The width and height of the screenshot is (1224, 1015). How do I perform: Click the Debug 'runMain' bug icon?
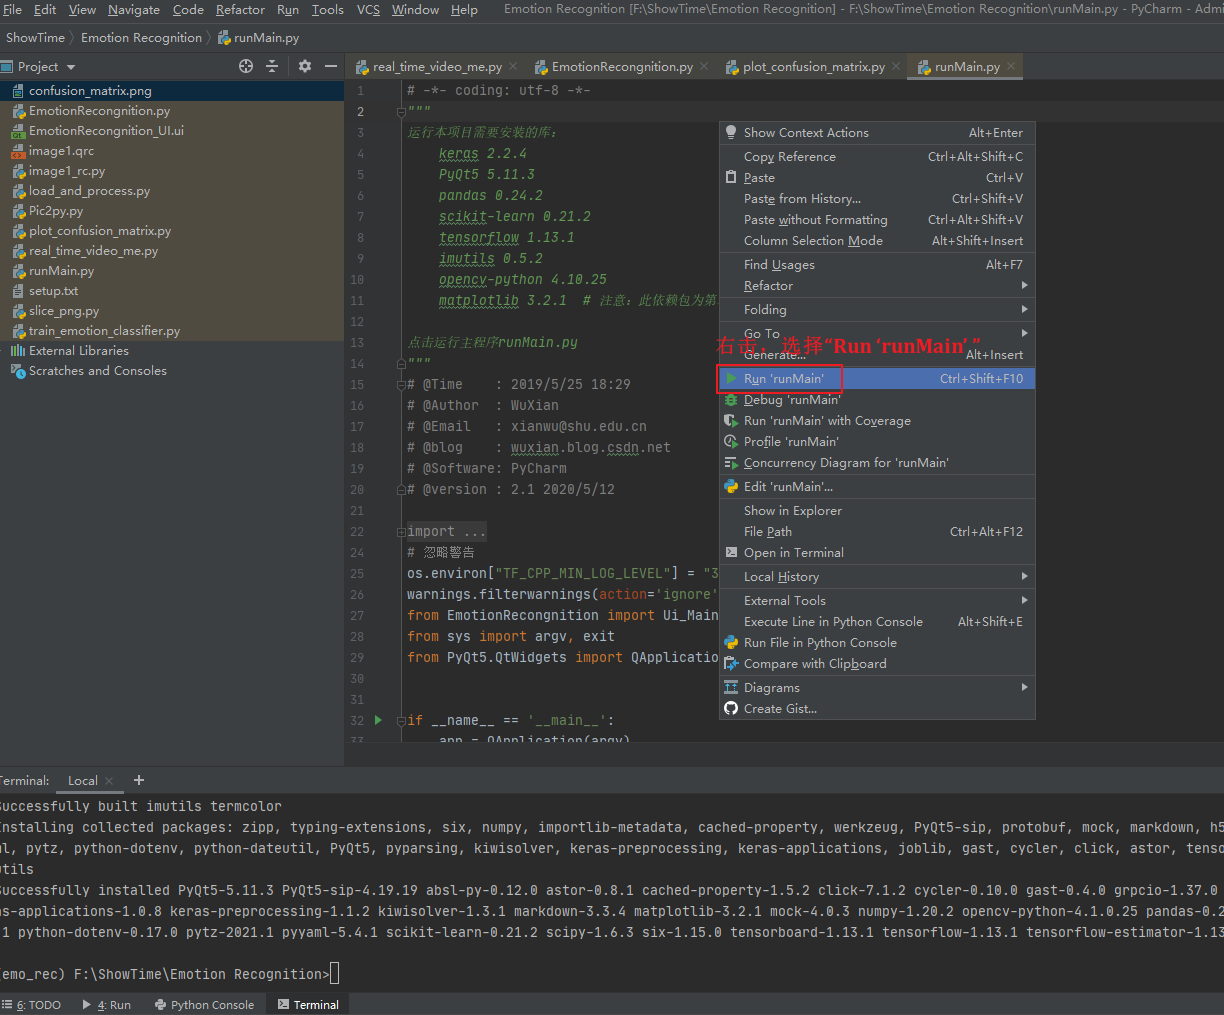click(731, 400)
